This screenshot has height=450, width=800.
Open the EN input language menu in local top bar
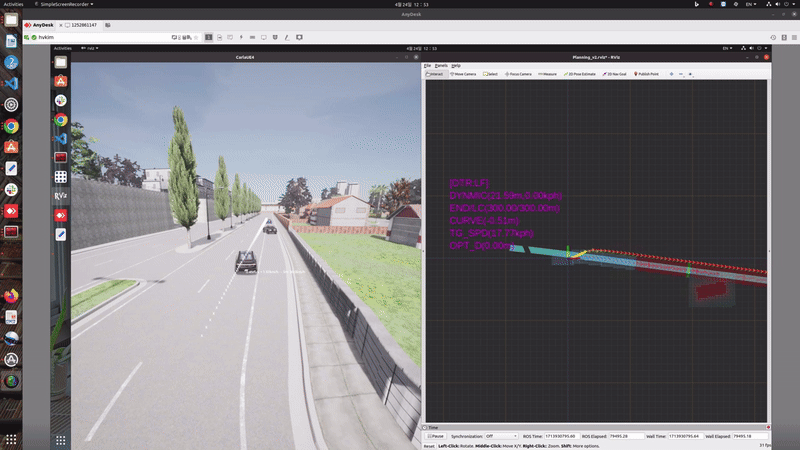tap(751, 4)
